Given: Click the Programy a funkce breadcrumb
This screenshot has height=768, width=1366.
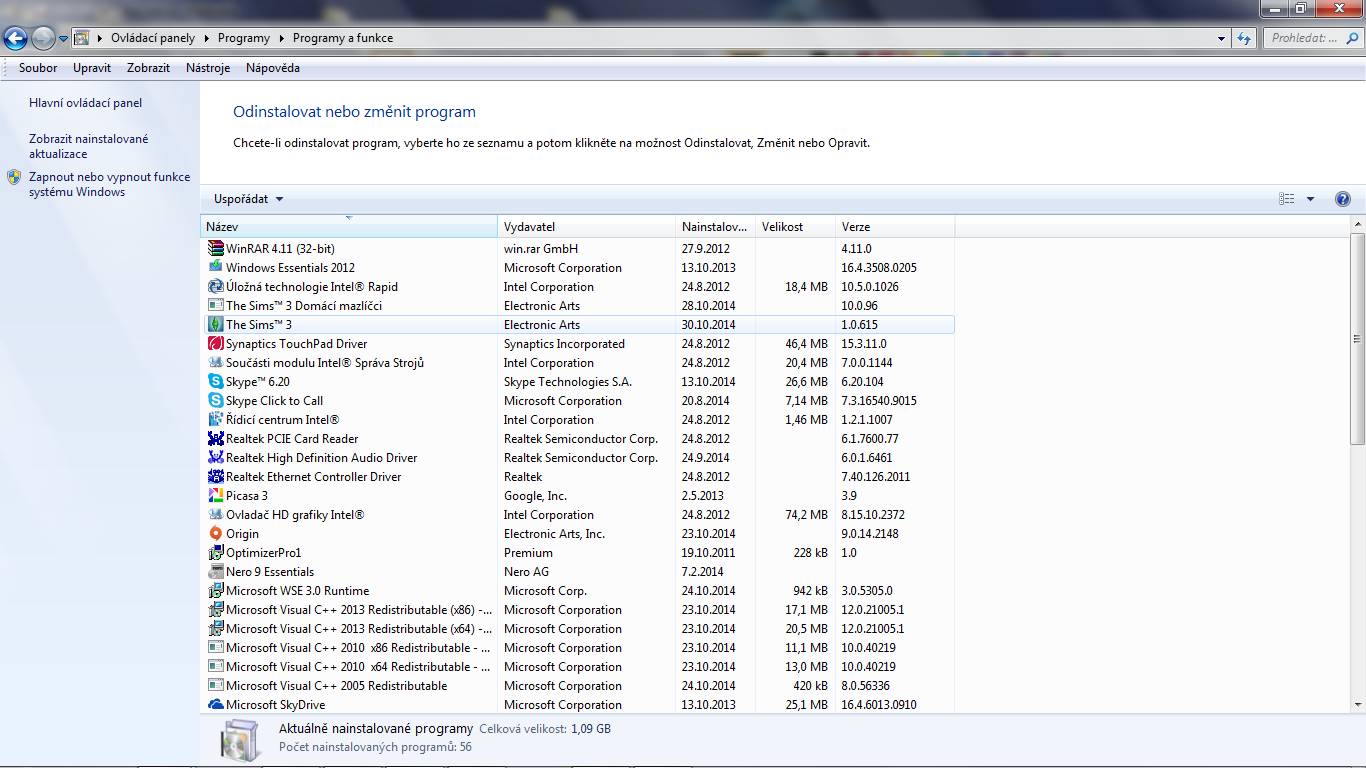Looking at the screenshot, I should (343, 38).
